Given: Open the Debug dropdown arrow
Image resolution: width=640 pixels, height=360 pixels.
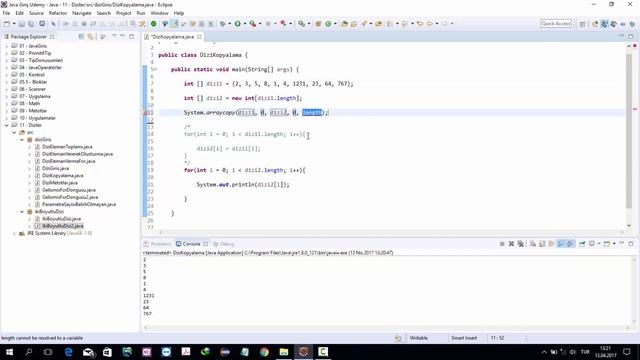Looking at the screenshot, I should pyautogui.click(x=229, y=24).
